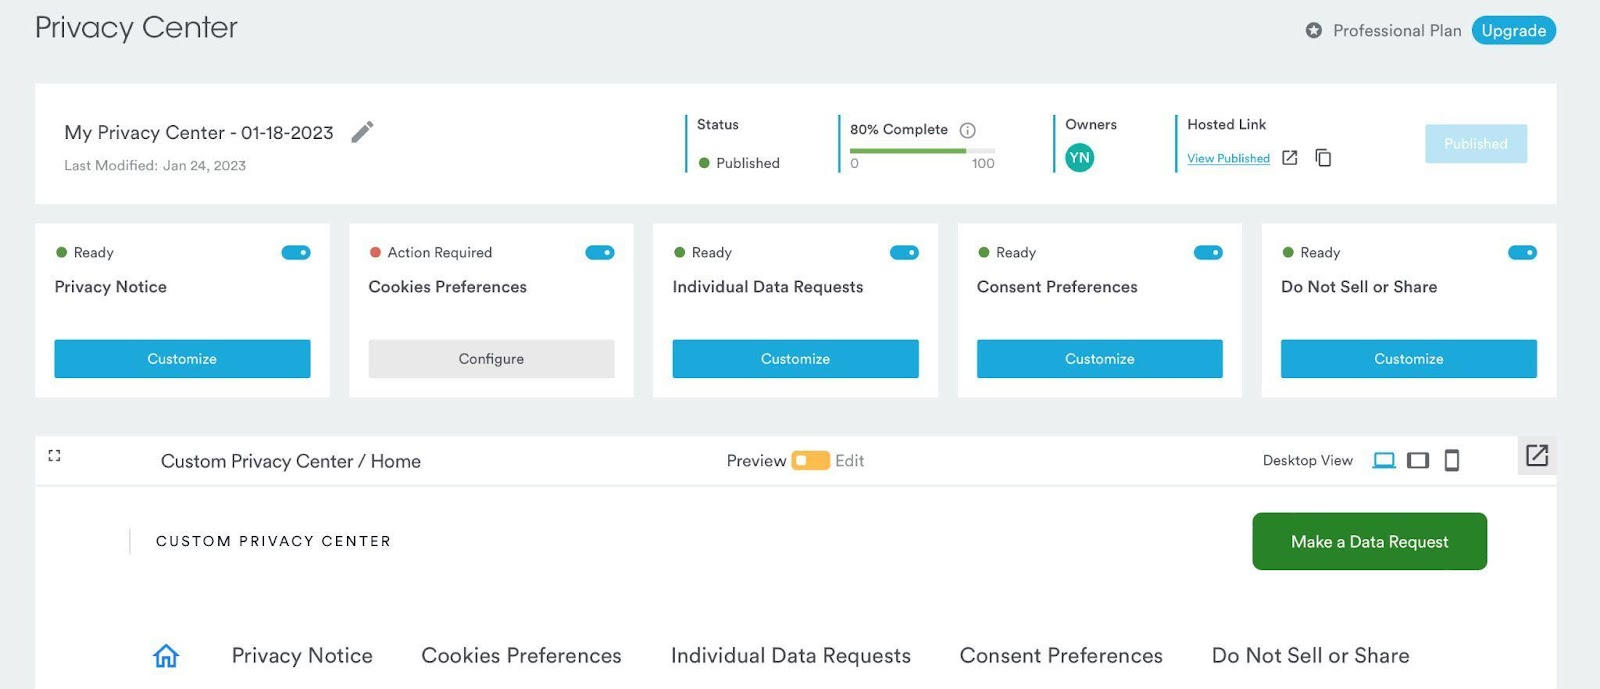Click the Configure button for Cookies Preferences
This screenshot has height=689, width=1600.
tap(491, 359)
